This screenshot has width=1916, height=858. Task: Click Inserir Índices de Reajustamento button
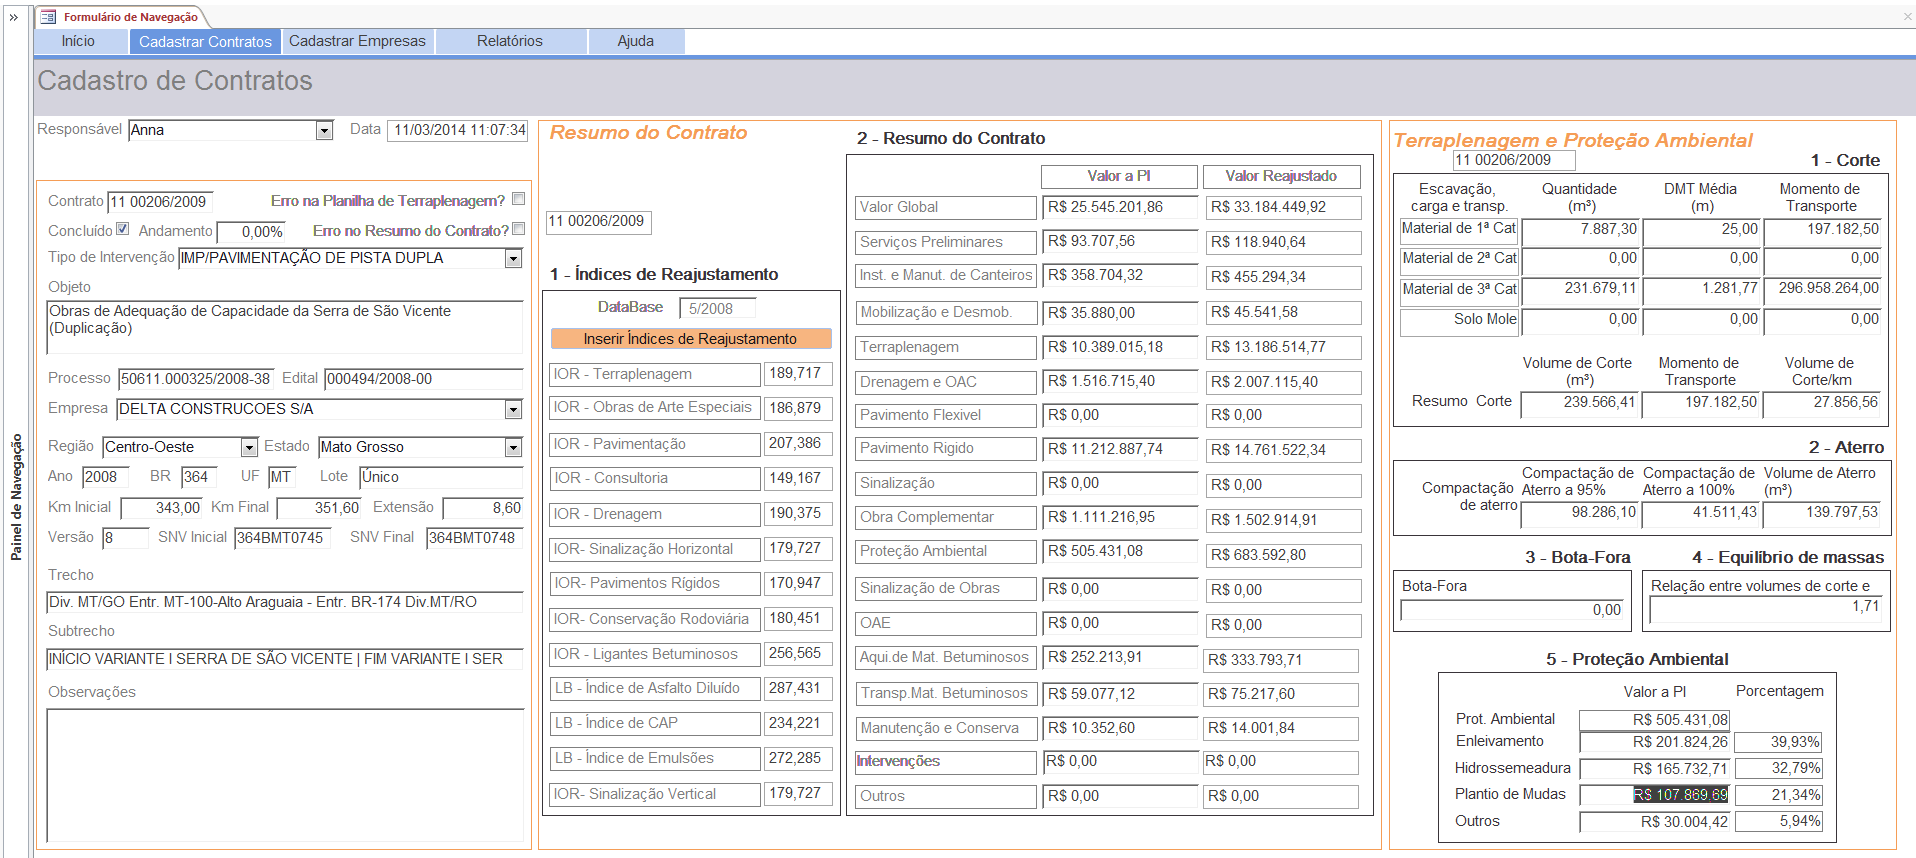(691, 339)
